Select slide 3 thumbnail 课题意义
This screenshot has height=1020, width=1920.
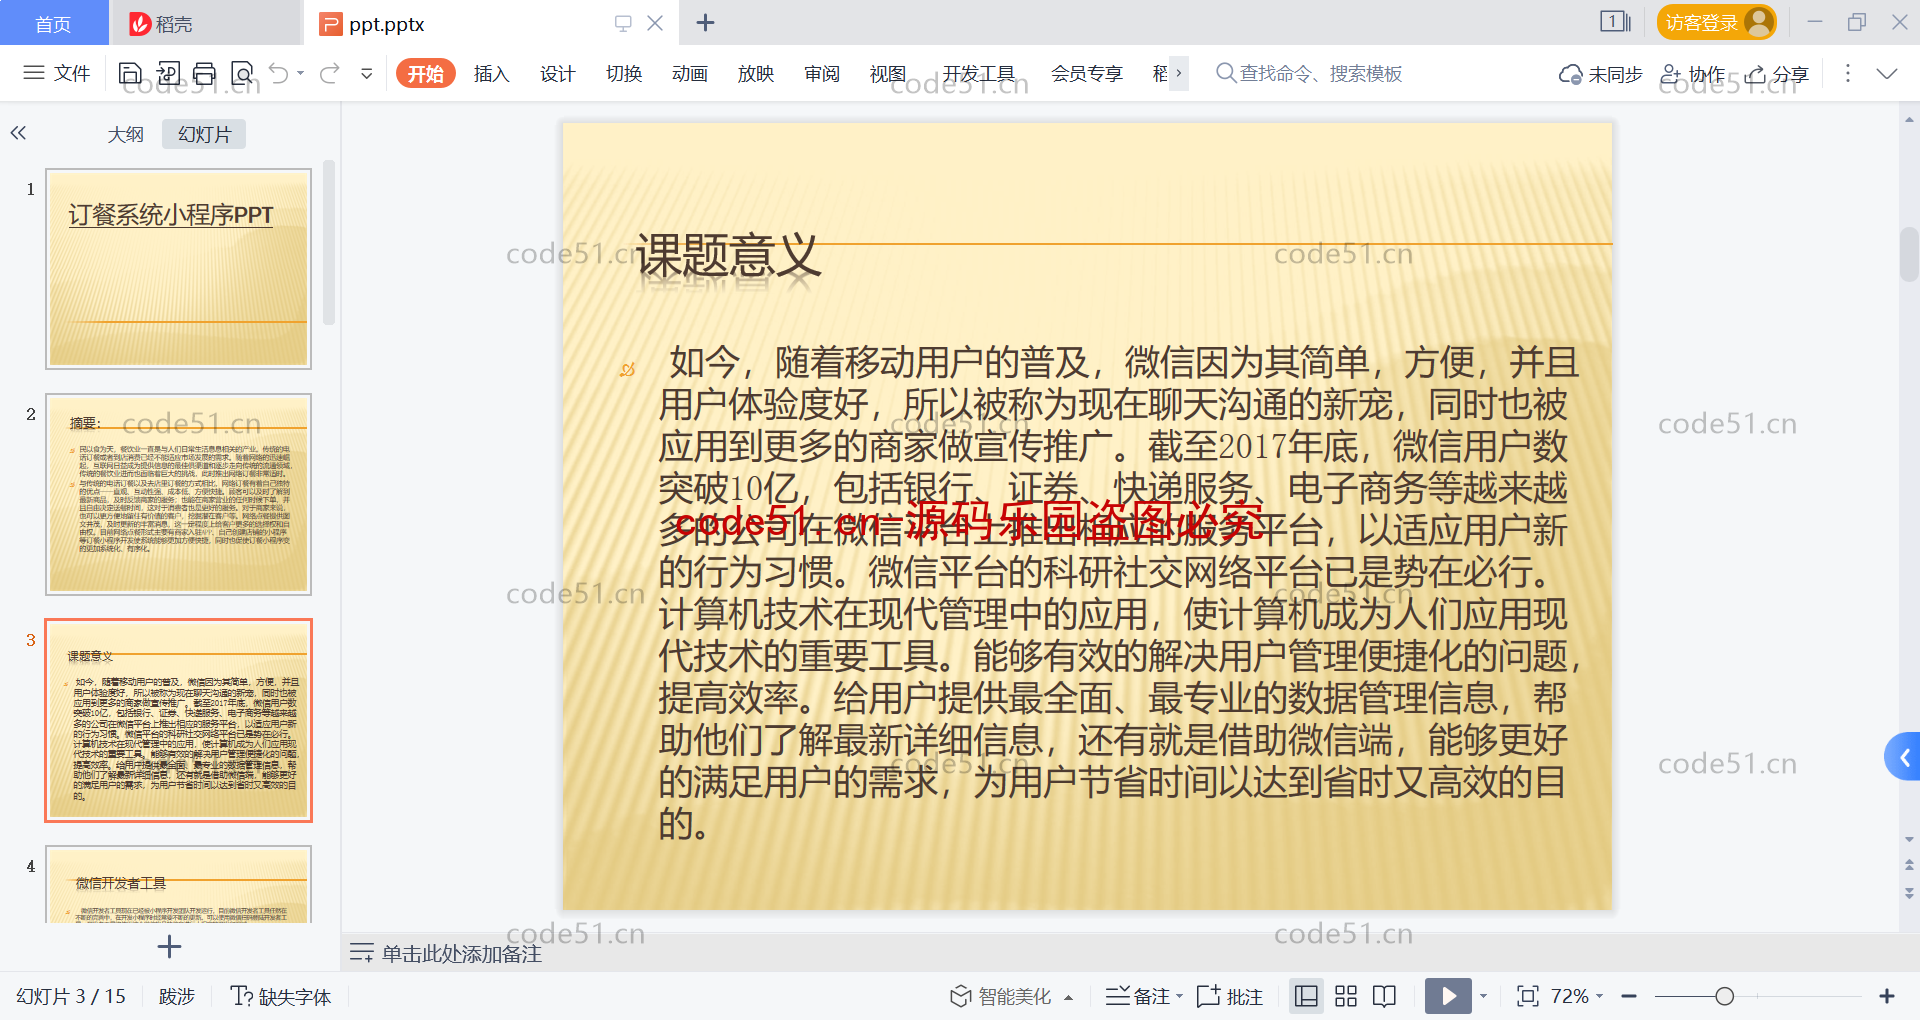pyautogui.click(x=178, y=720)
